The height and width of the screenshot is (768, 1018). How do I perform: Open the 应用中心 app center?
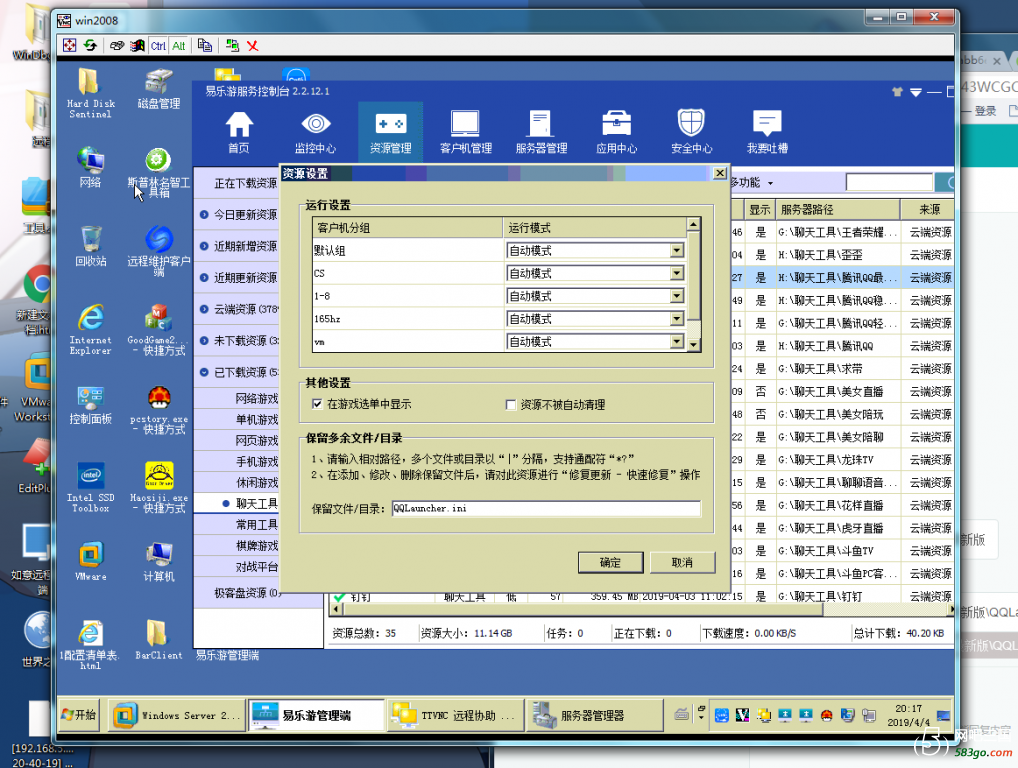tap(617, 132)
